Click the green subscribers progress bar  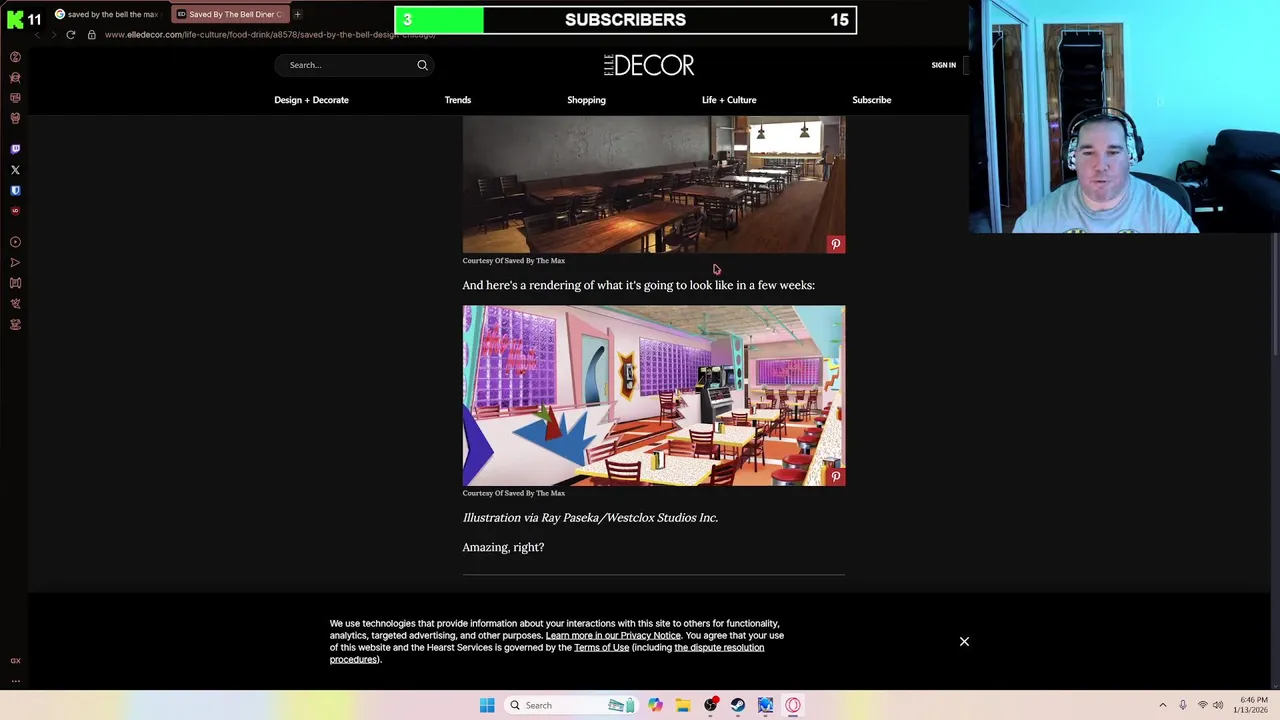pyautogui.click(x=439, y=20)
